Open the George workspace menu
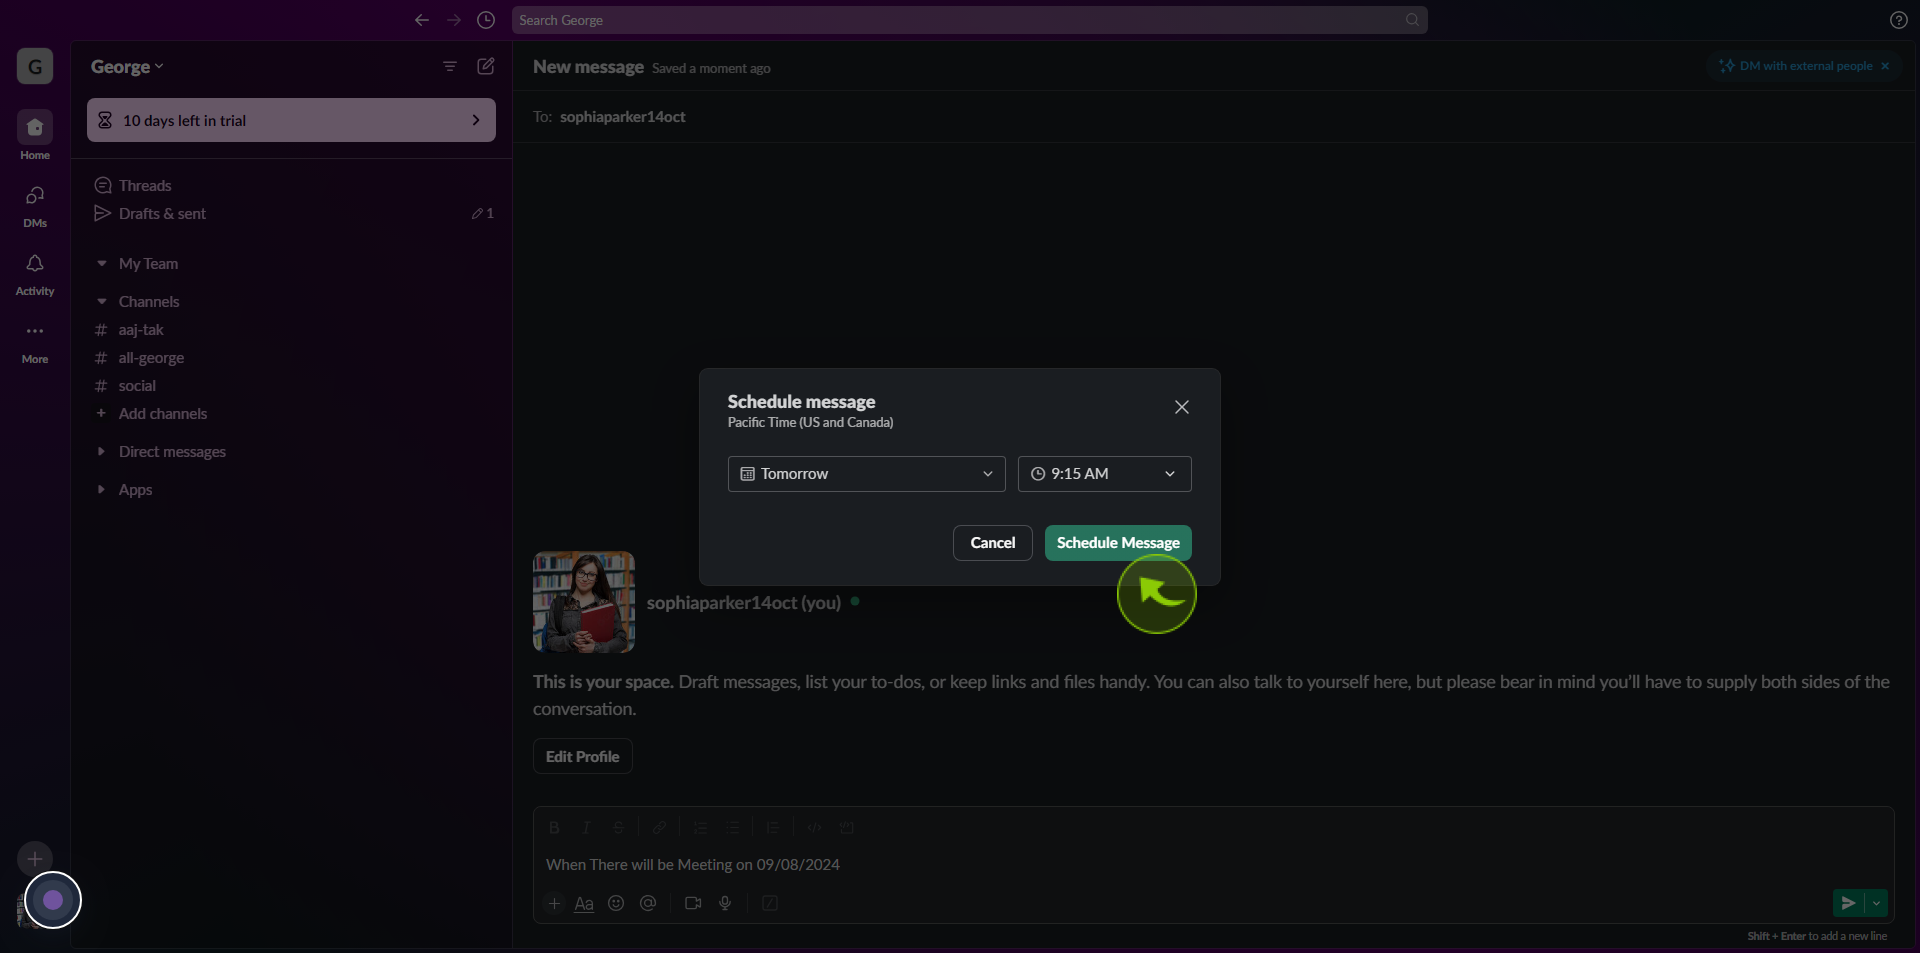 [127, 67]
